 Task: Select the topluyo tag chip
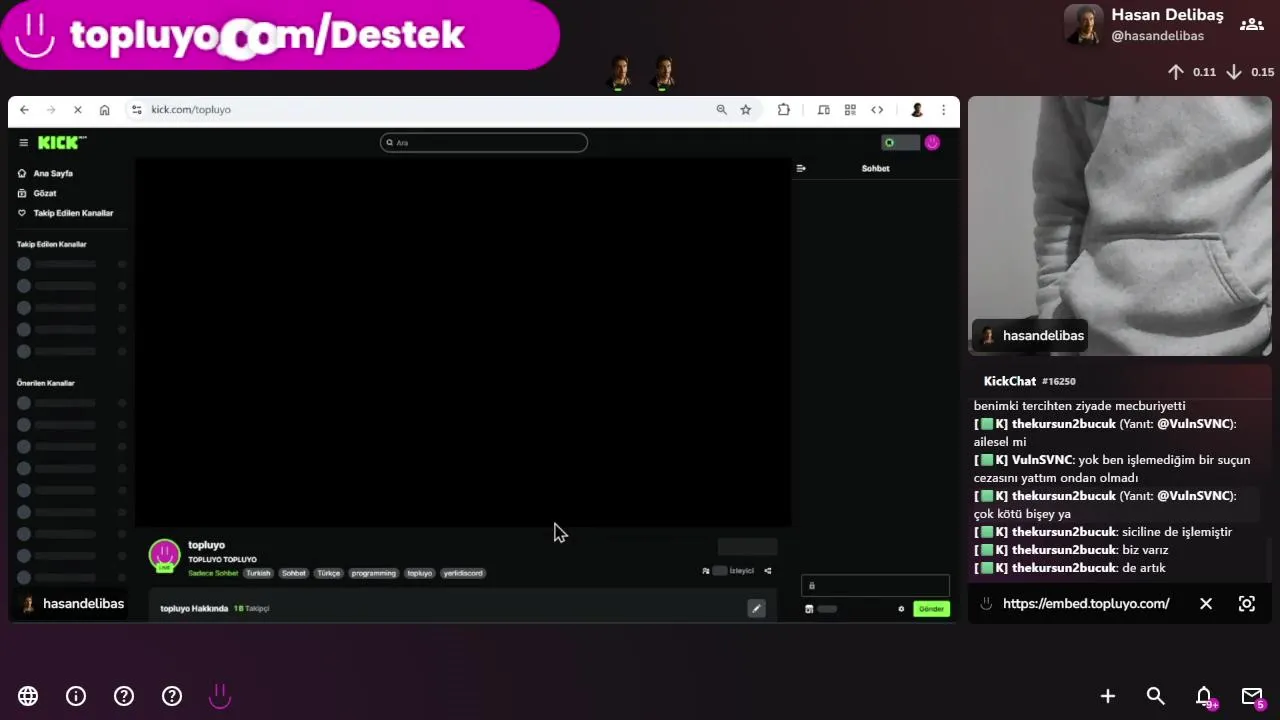(x=420, y=573)
